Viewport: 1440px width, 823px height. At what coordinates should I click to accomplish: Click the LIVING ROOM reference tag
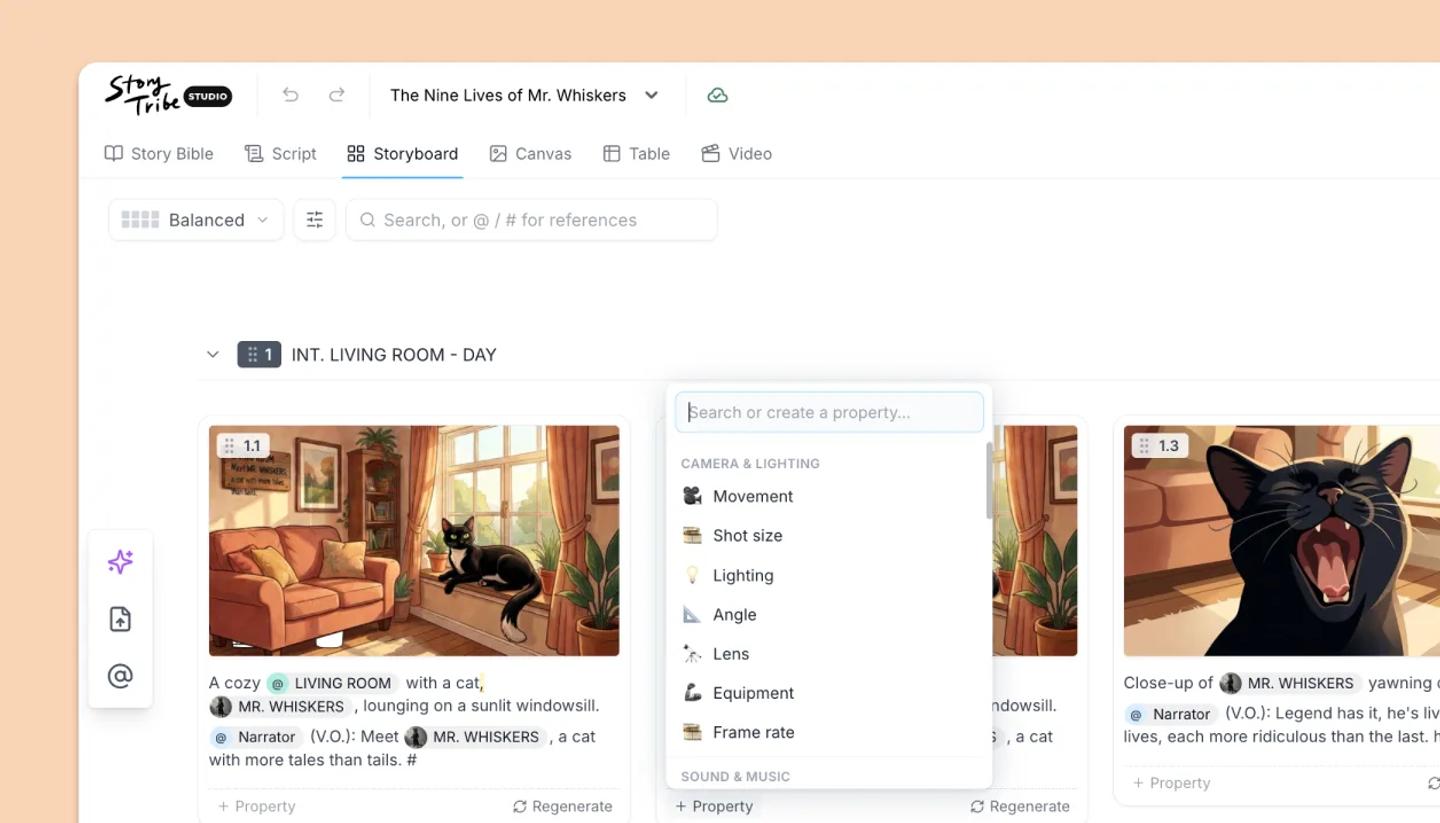[332, 683]
